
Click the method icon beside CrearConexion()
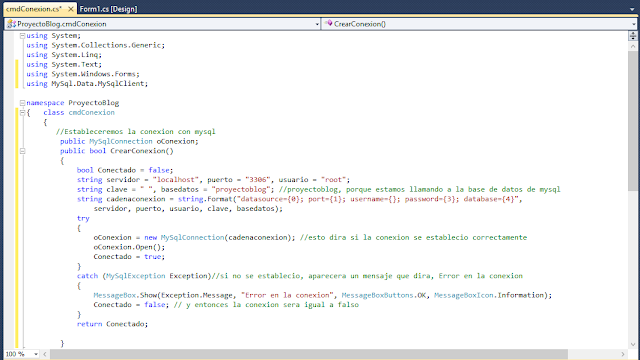(x=329, y=24)
